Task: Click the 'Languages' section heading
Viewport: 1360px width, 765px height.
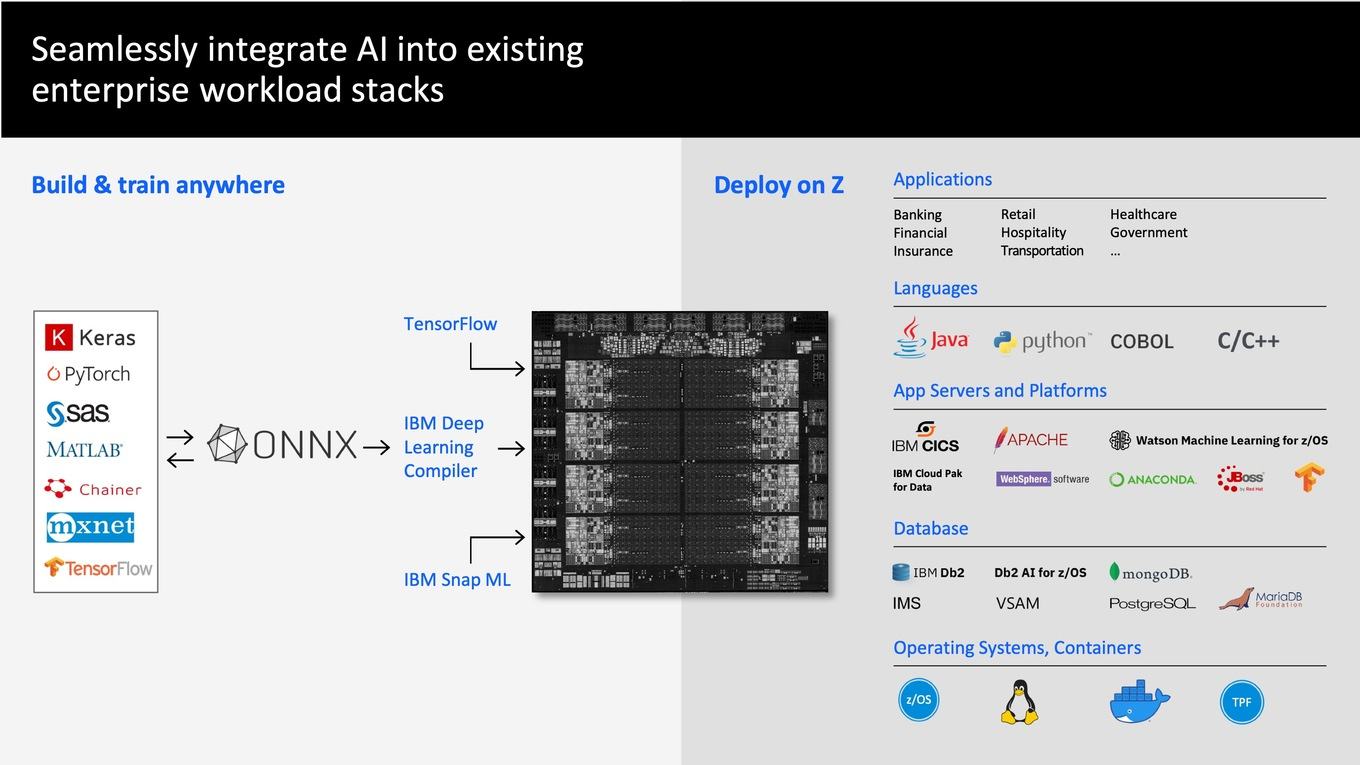Action: coord(935,288)
